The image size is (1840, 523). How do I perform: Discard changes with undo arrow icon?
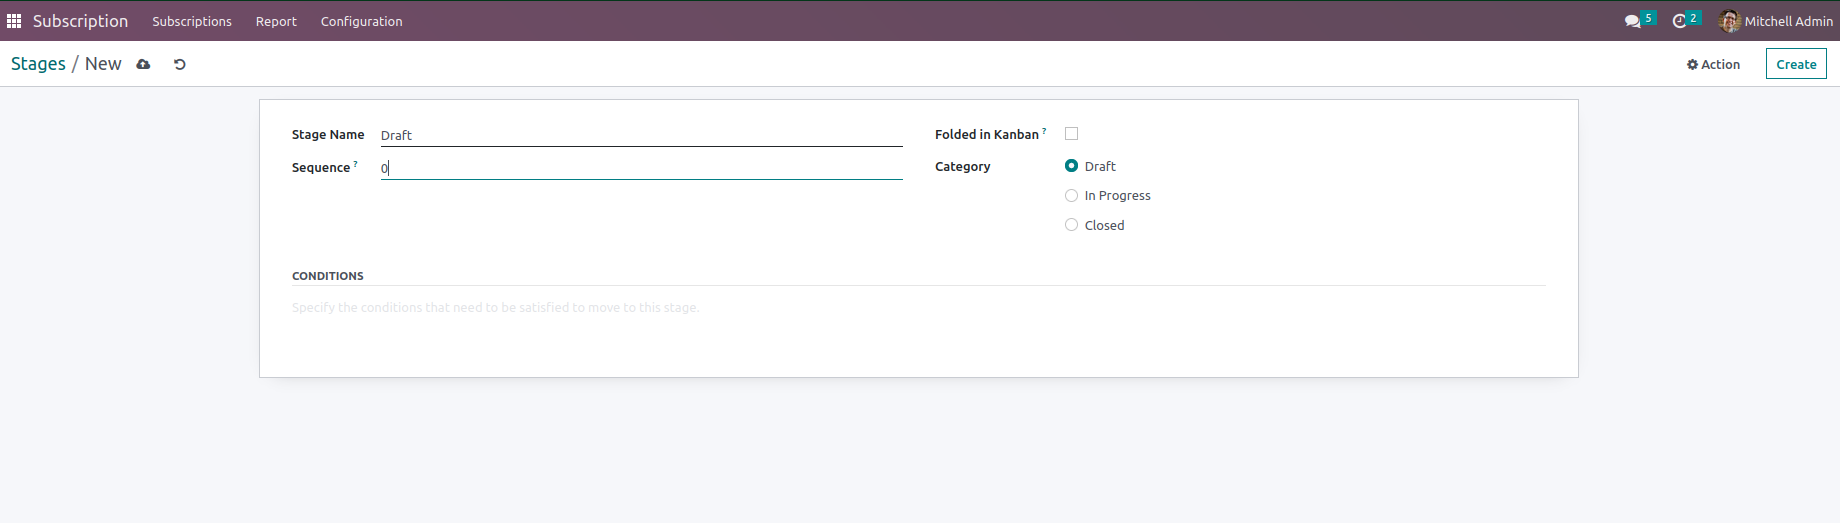[x=180, y=64]
